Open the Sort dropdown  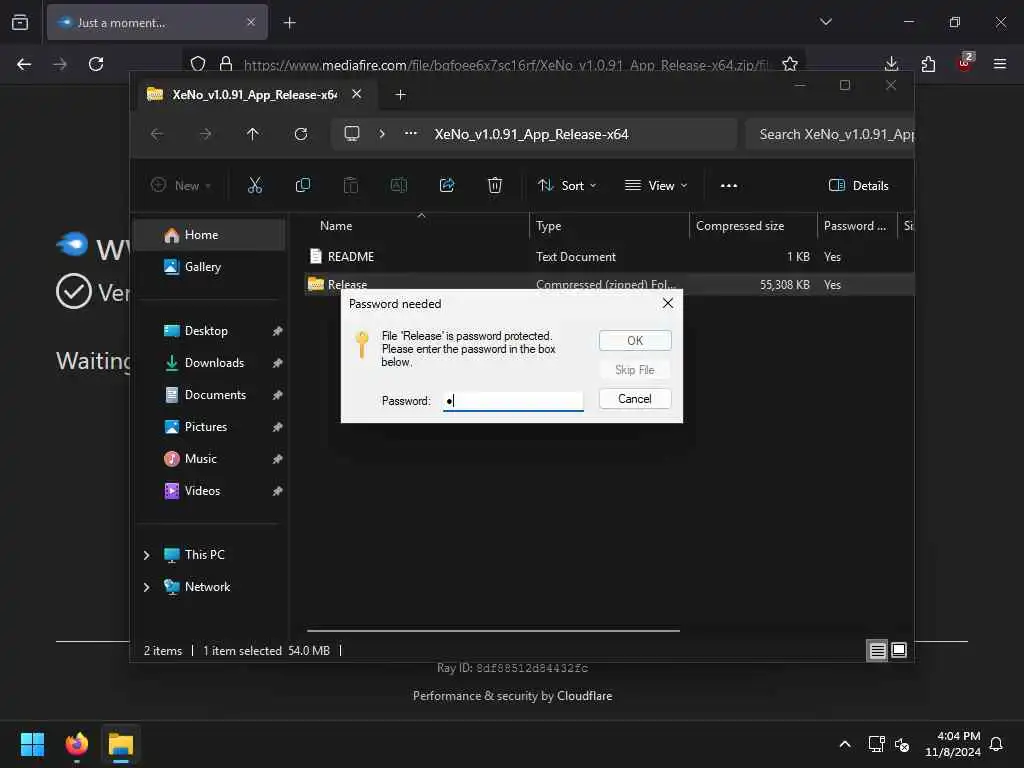pyautogui.click(x=567, y=185)
